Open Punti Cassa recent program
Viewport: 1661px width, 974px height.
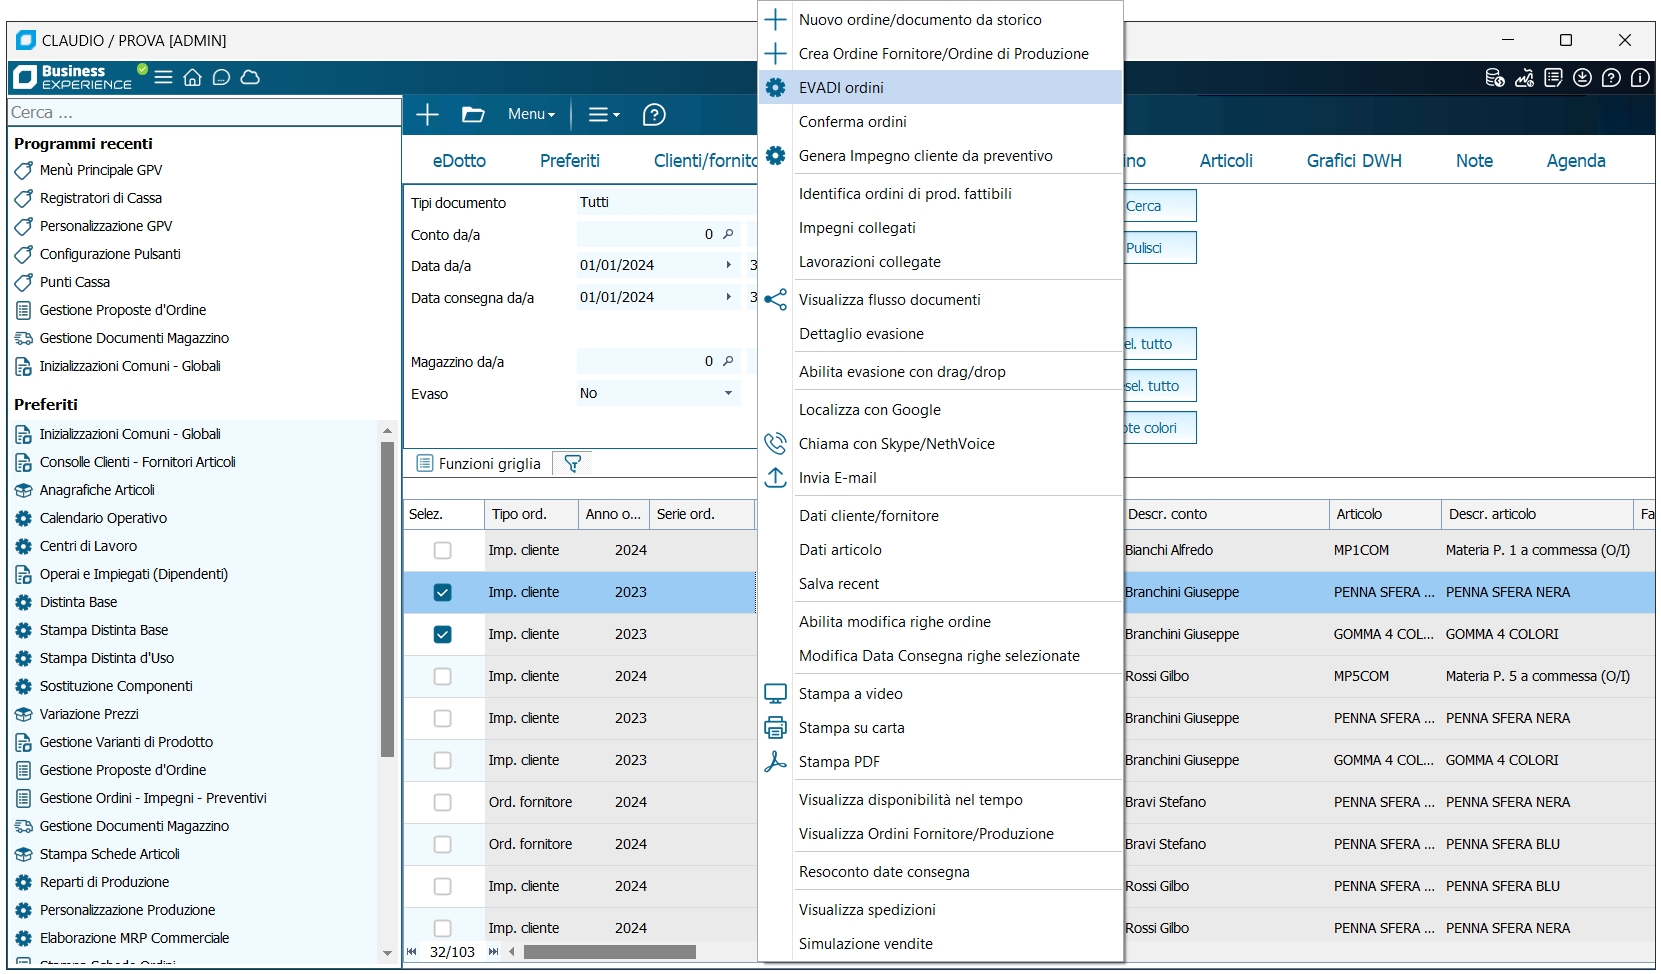(x=75, y=282)
